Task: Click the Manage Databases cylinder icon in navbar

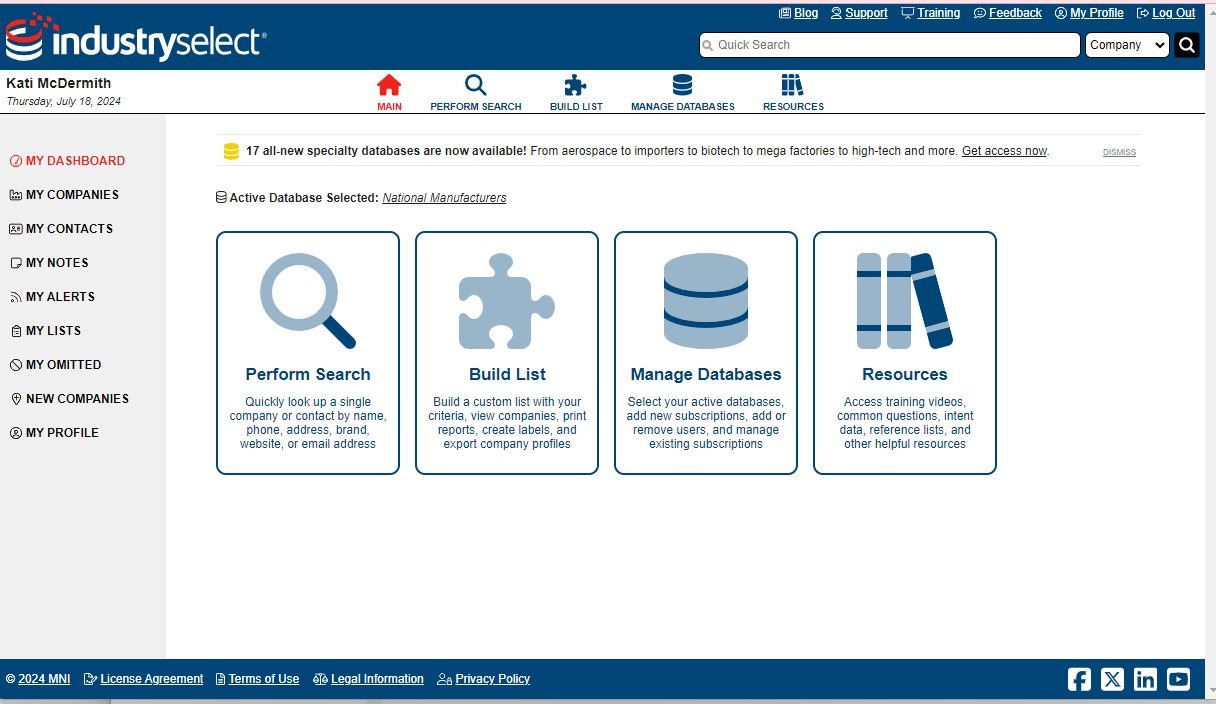Action: 682,85
